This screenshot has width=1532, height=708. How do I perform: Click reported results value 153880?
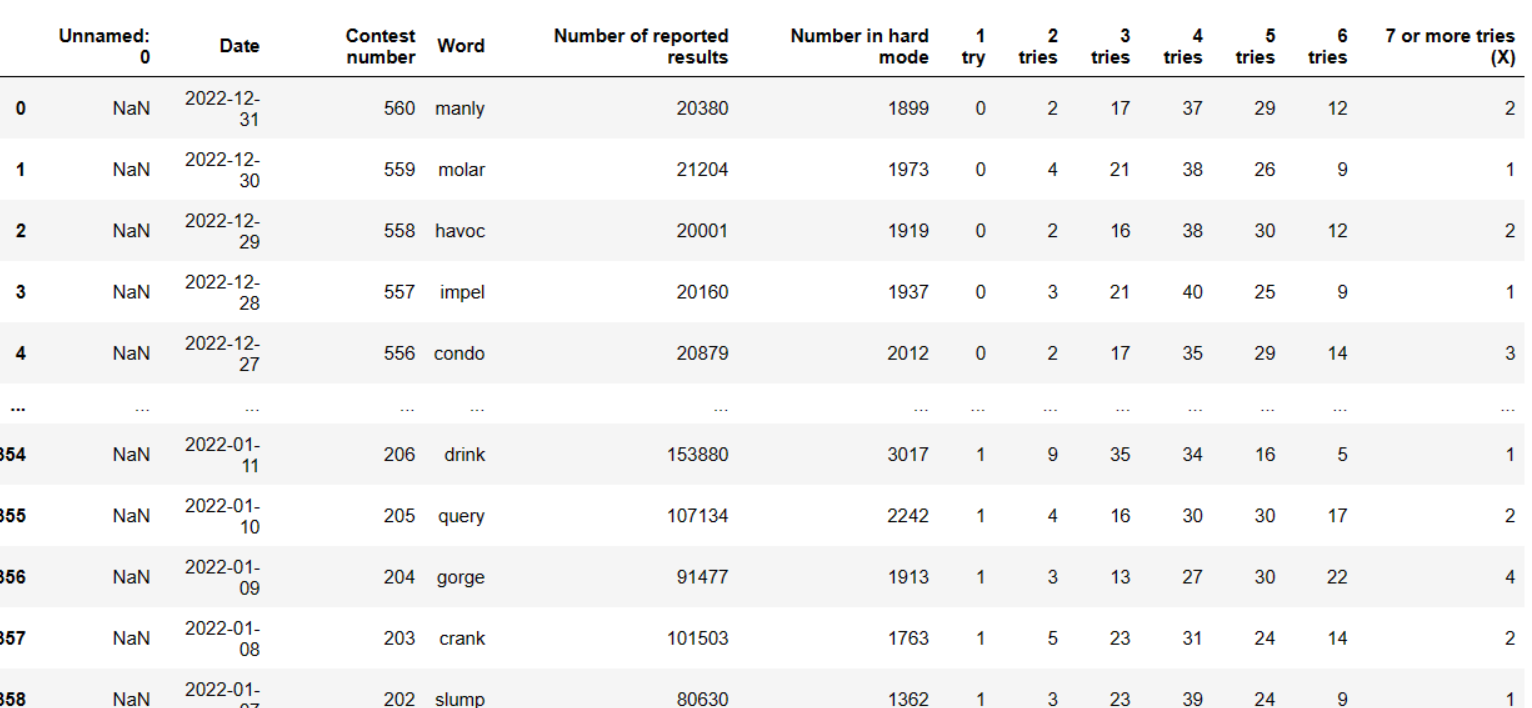coord(697,455)
